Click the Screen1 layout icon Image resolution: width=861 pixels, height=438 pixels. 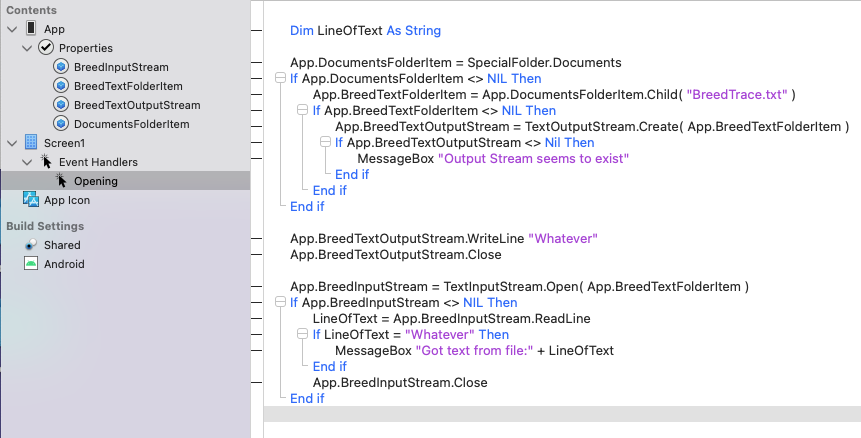31,143
